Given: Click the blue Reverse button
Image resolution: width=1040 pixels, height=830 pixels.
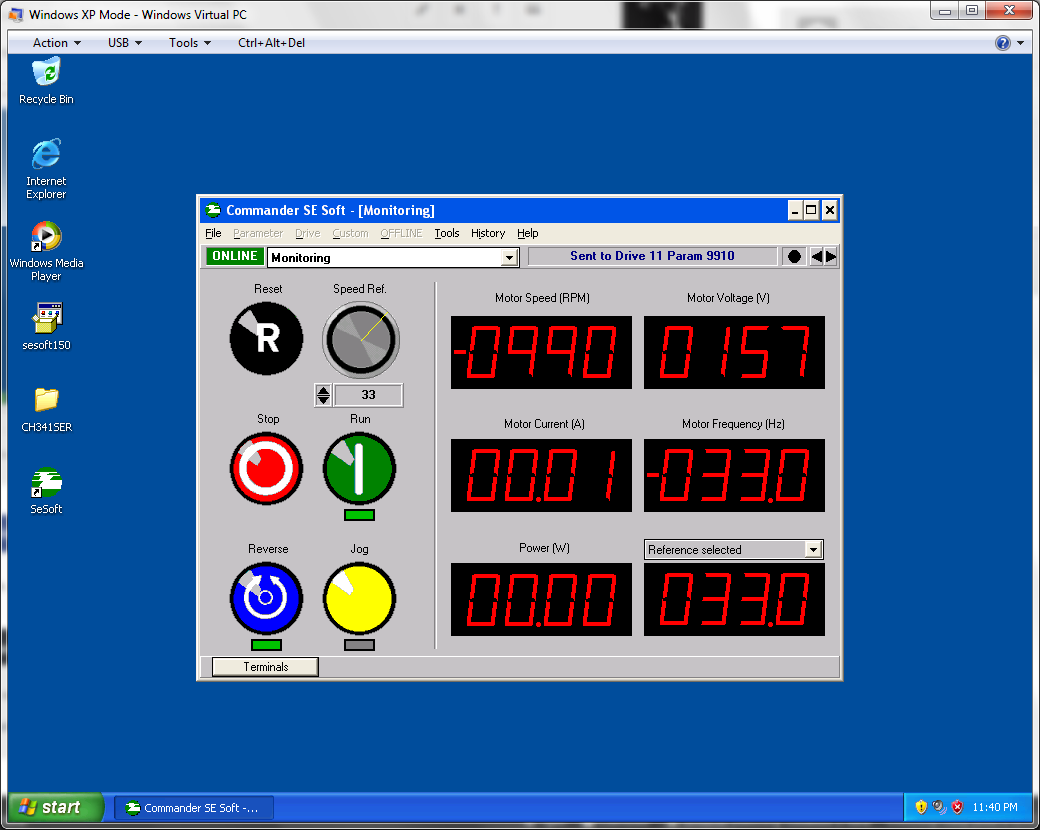Looking at the screenshot, I should click(x=266, y=598).
